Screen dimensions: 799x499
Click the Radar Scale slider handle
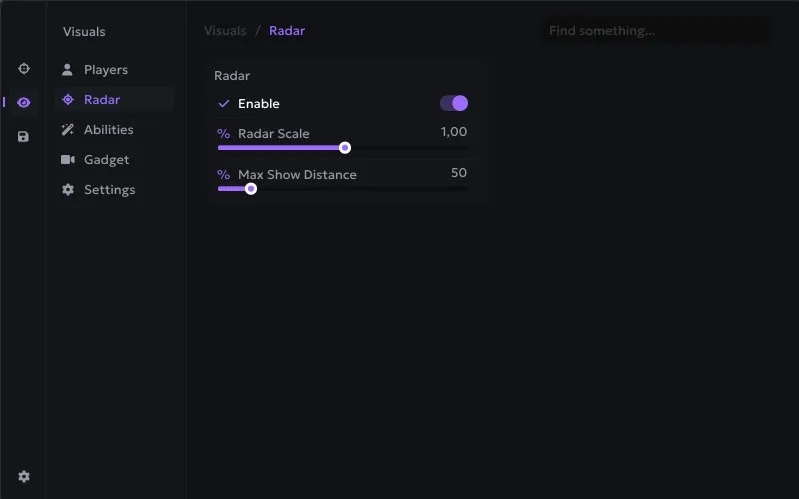pos(345,148)
